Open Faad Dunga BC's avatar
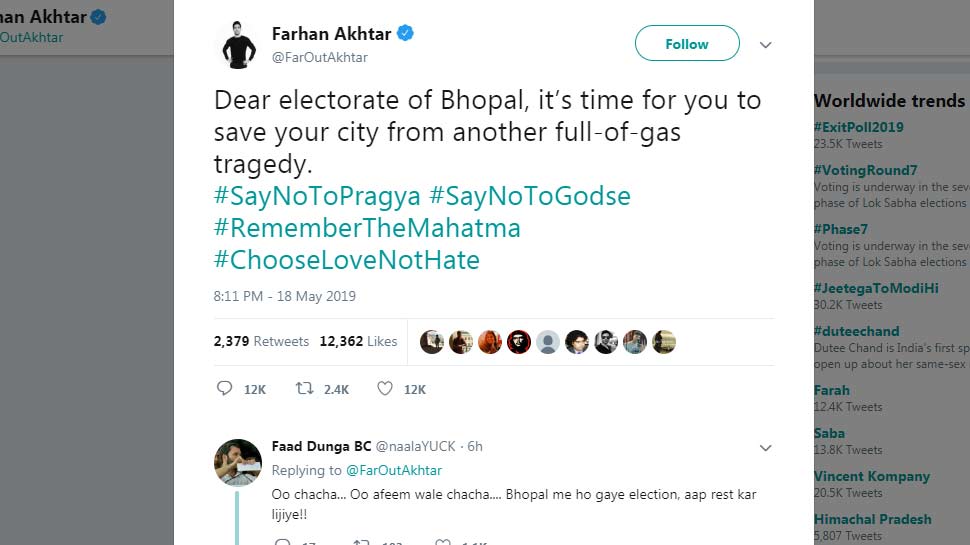Image resolution: width=970 pixels, height=545 pixels. 238,463
